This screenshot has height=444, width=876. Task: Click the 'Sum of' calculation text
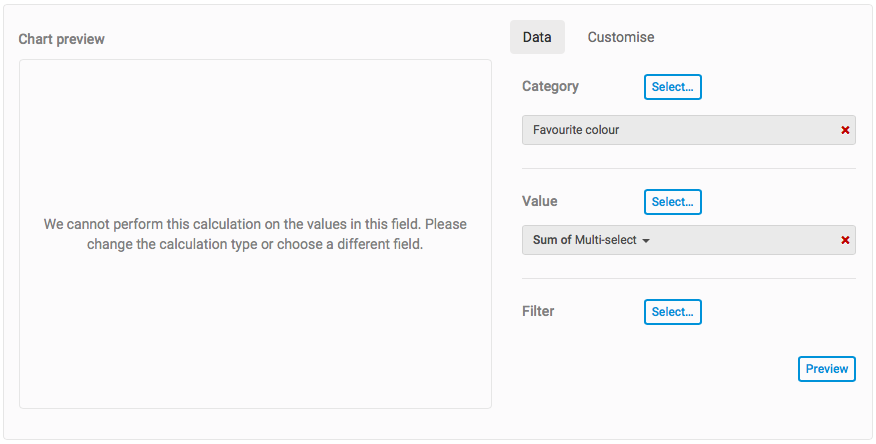tap(552, 240)
